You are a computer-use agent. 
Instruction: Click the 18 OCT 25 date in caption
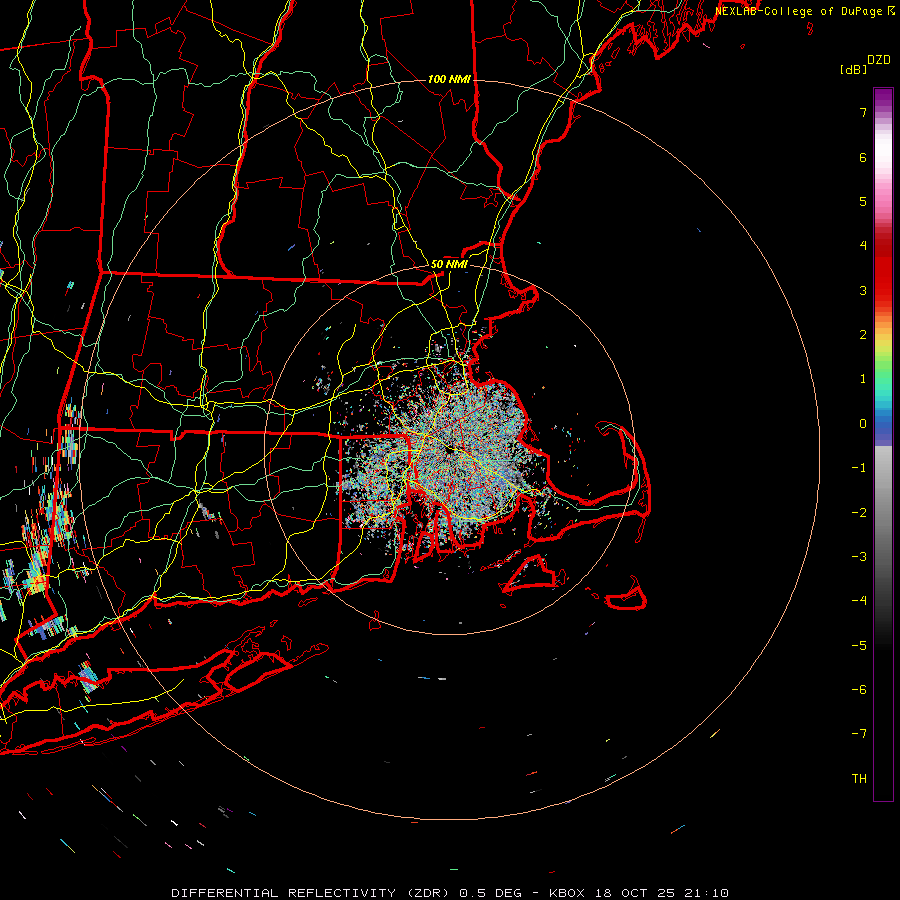tap(634, 893)
